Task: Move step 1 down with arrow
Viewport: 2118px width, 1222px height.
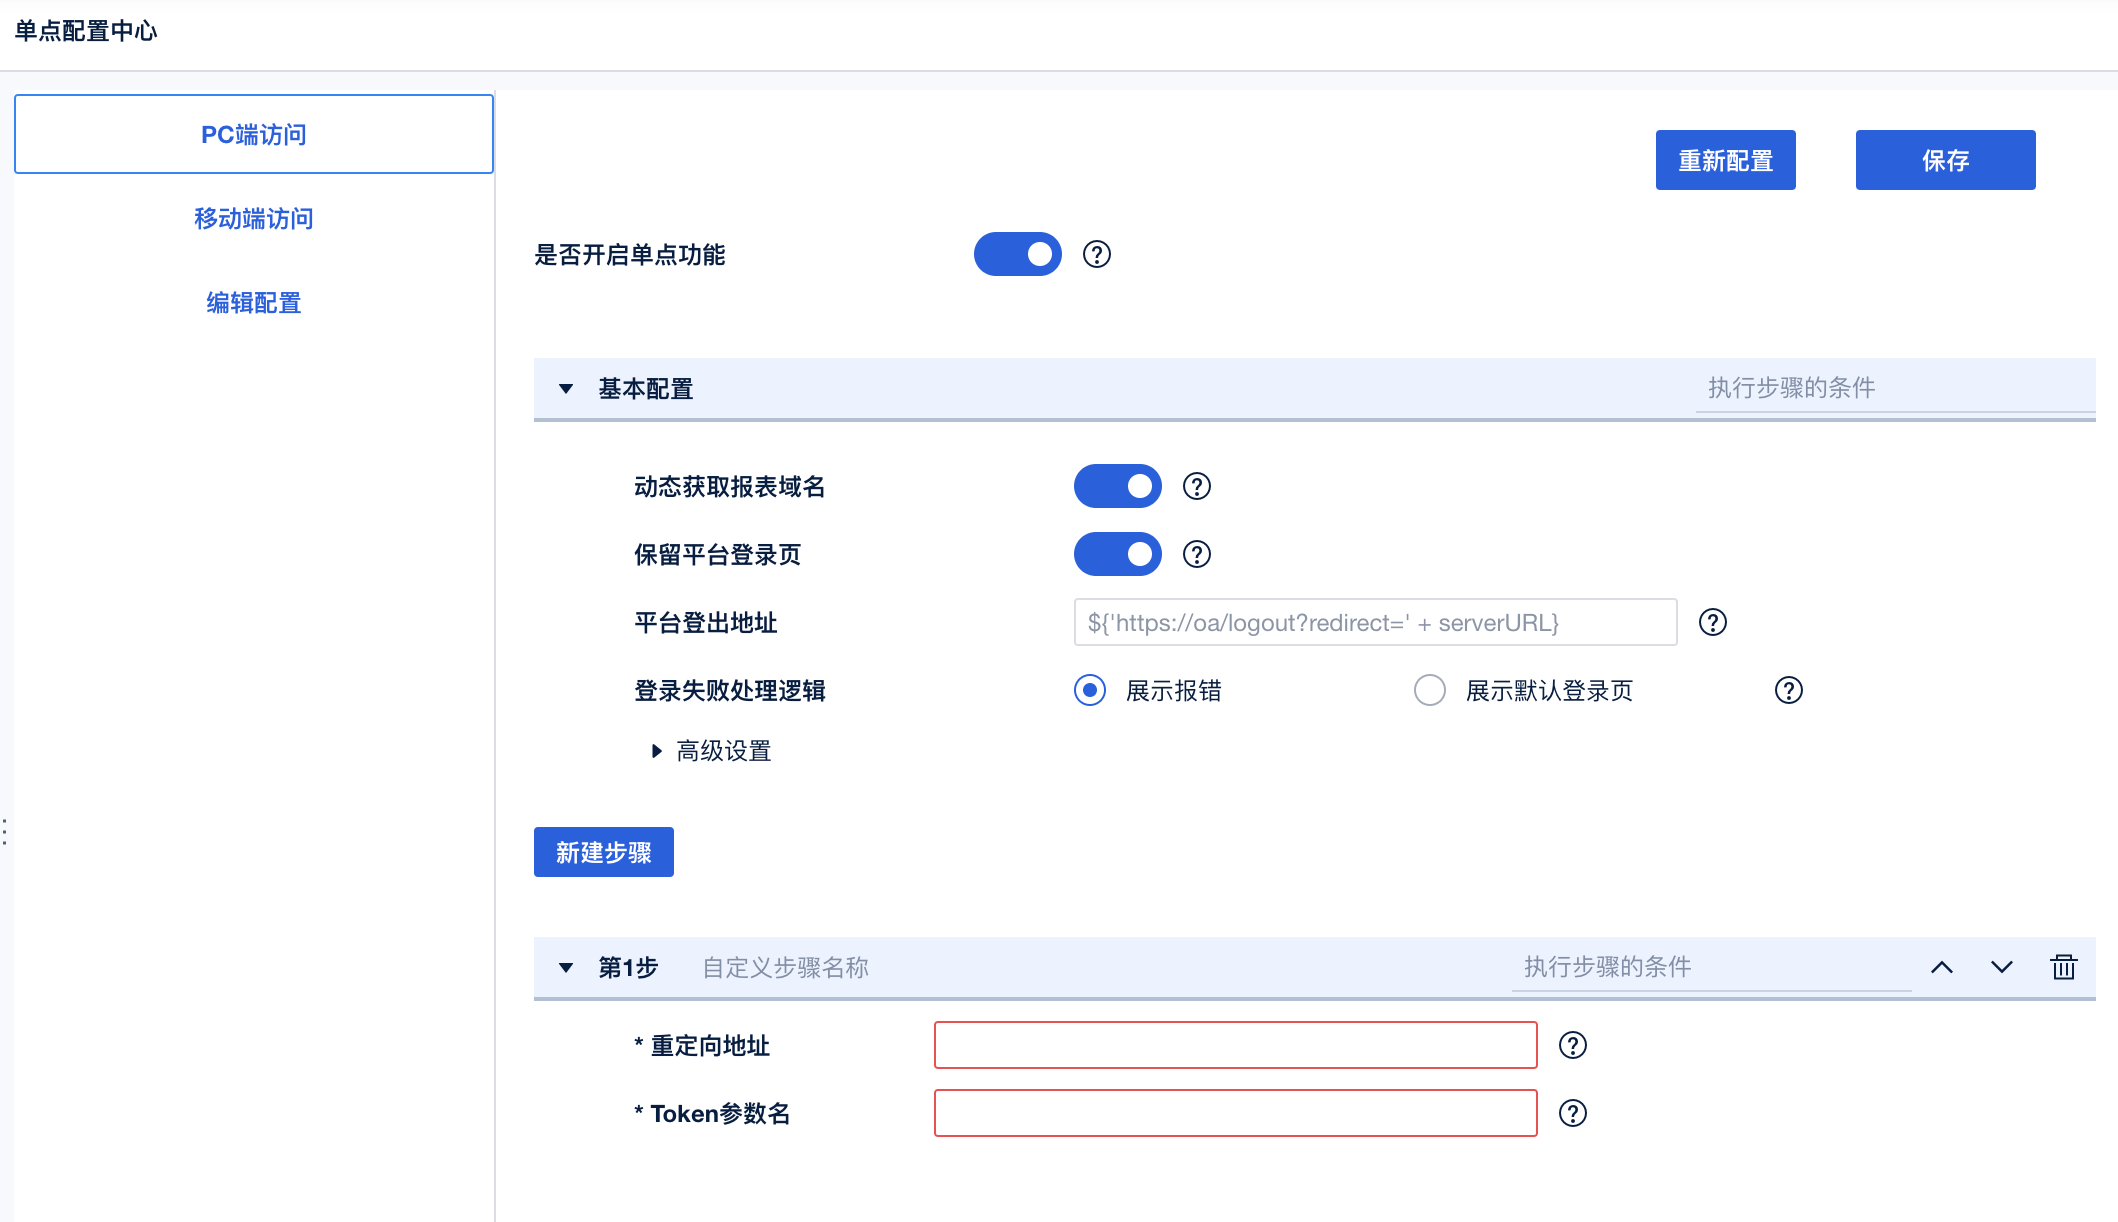Action: 2002,967
